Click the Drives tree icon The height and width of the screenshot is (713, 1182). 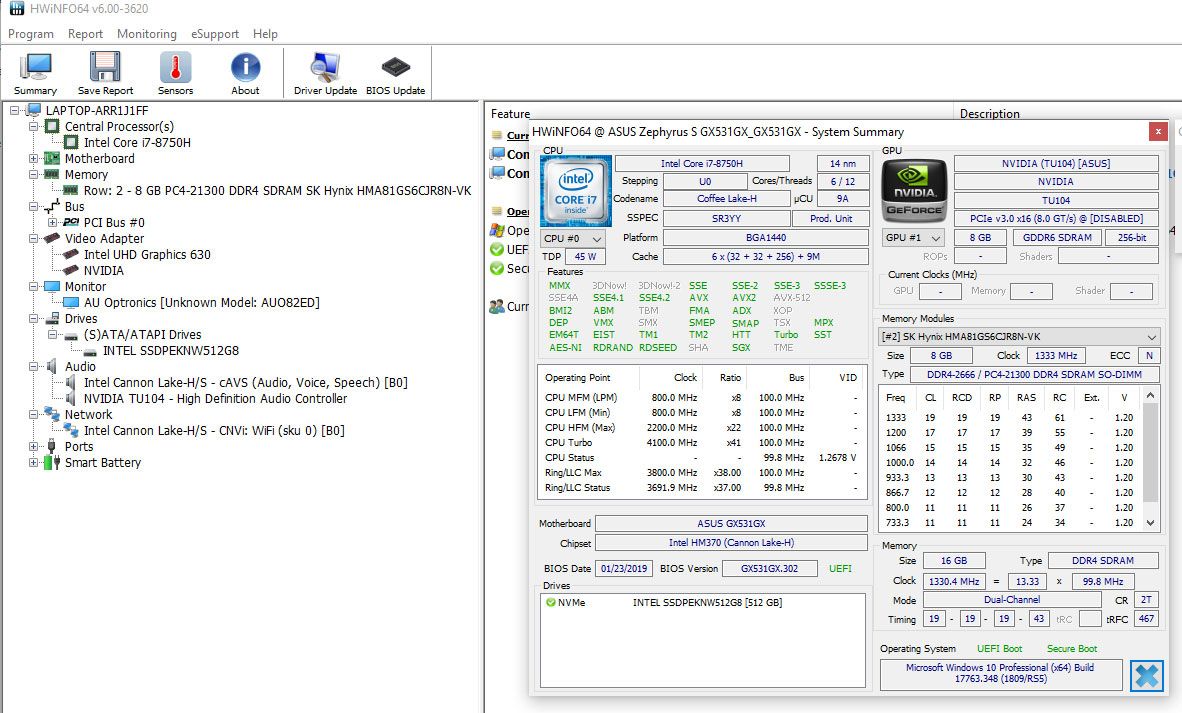[52, 318]
